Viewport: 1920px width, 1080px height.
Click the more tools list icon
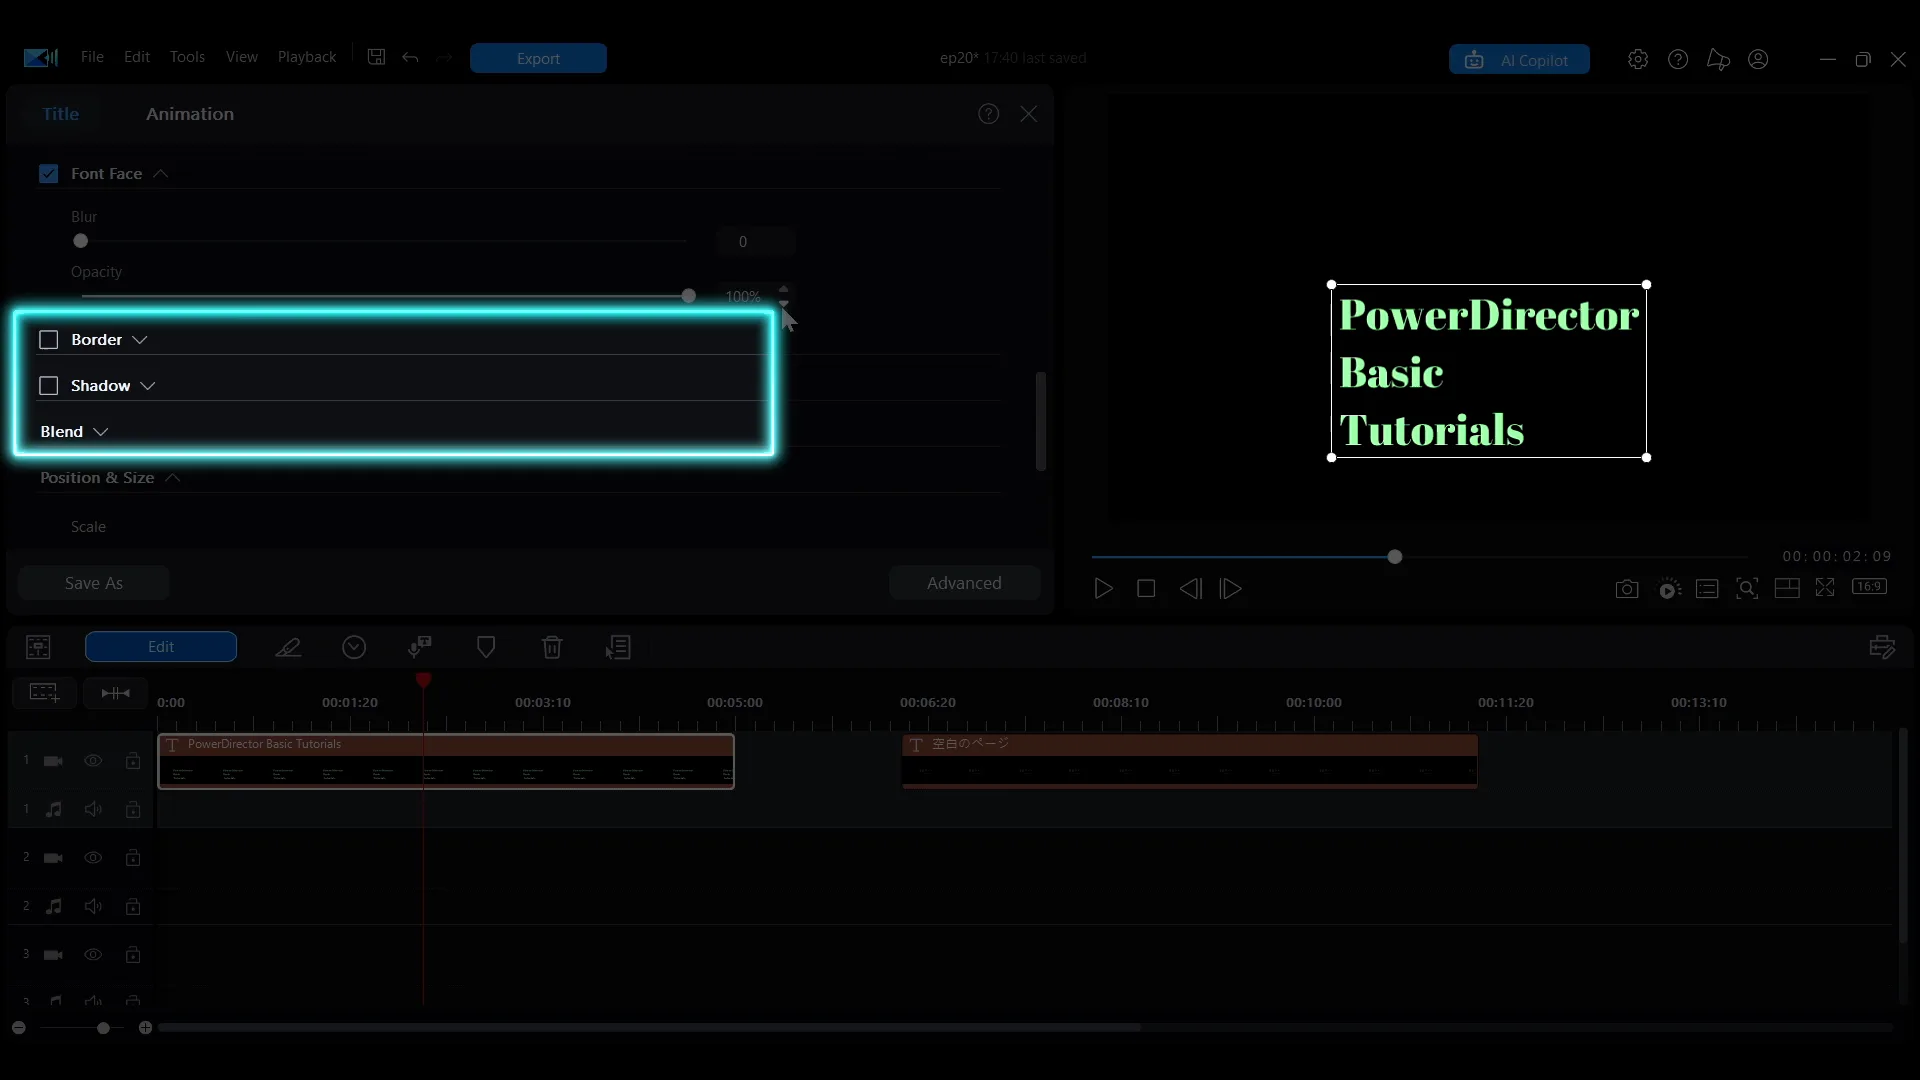pos(618,647)
